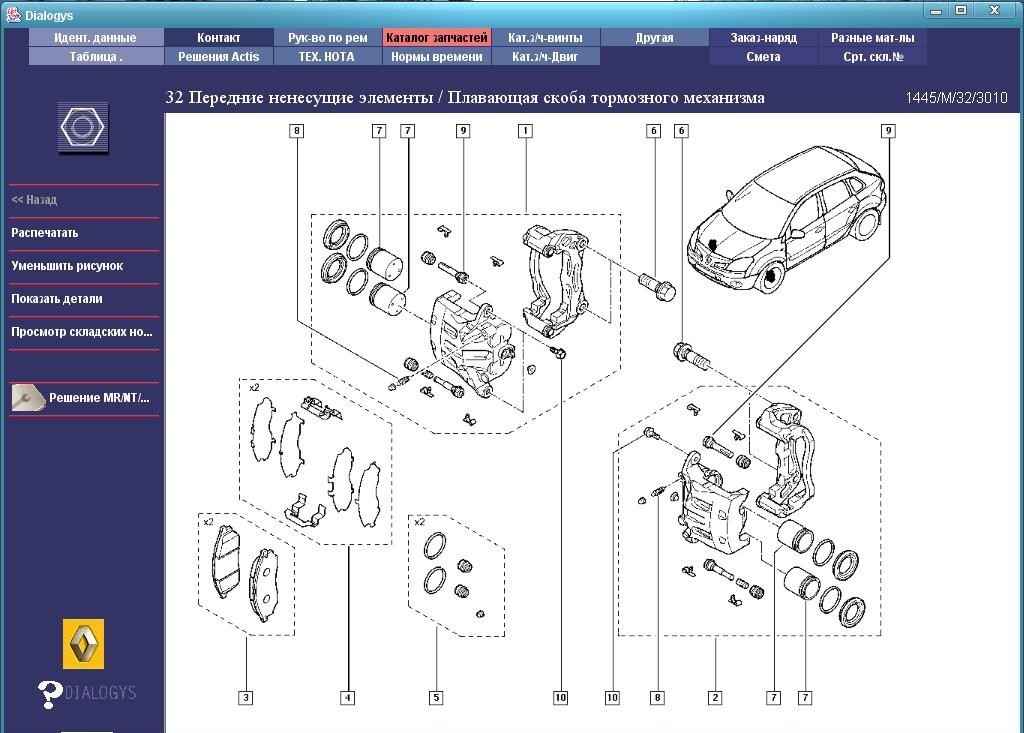
Task: Select the Каталог запчастей tab
Action: coord(436,37)
